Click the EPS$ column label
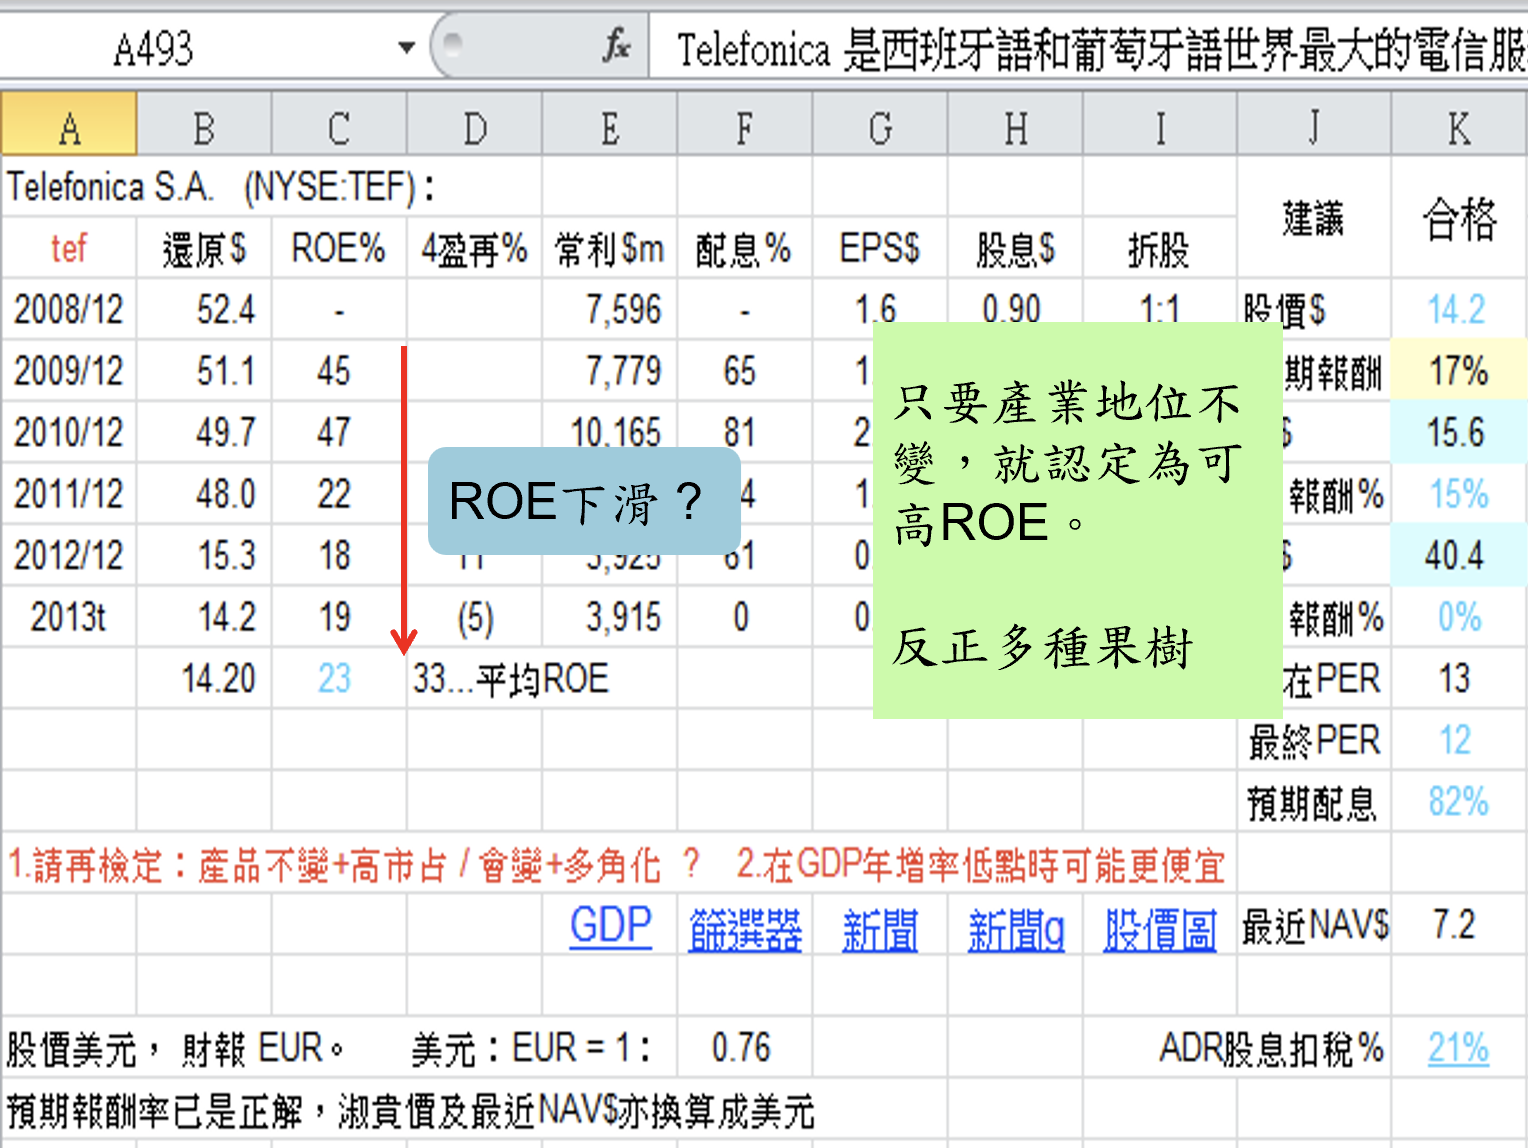Screen dimensions: 1528x1148 tap(879, 248)
